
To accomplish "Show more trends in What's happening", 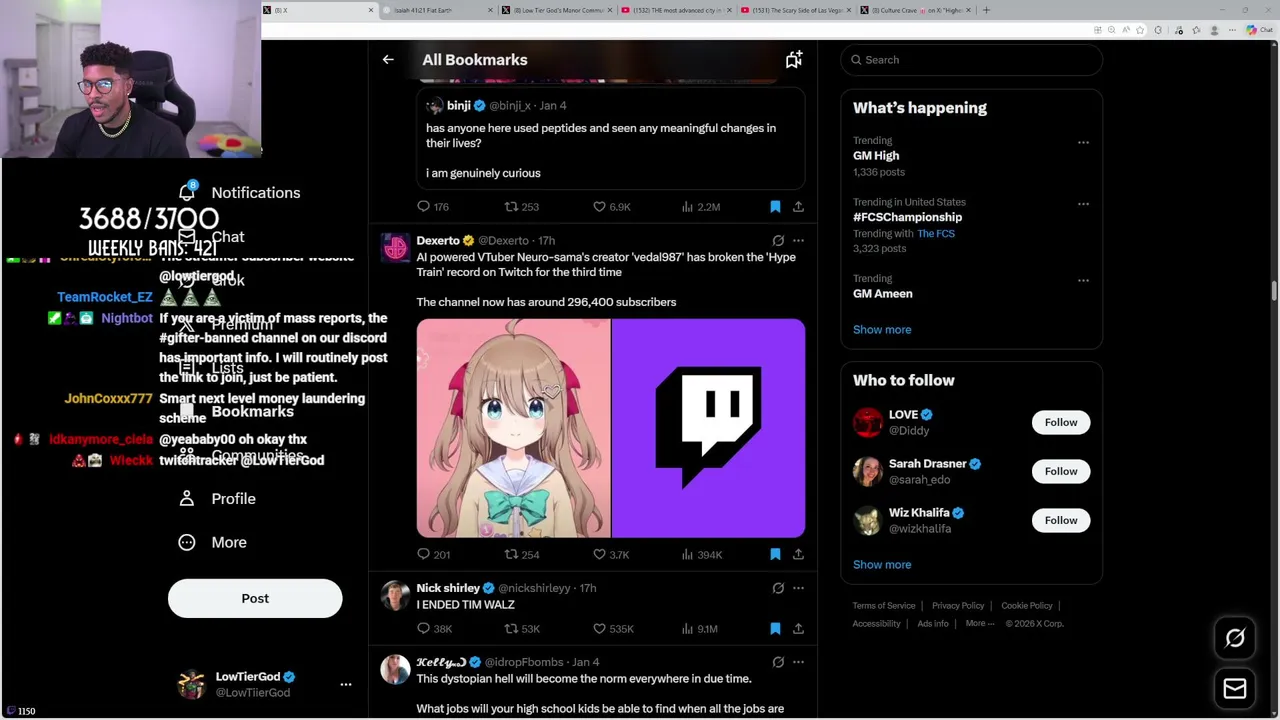I will click(882, 330).
